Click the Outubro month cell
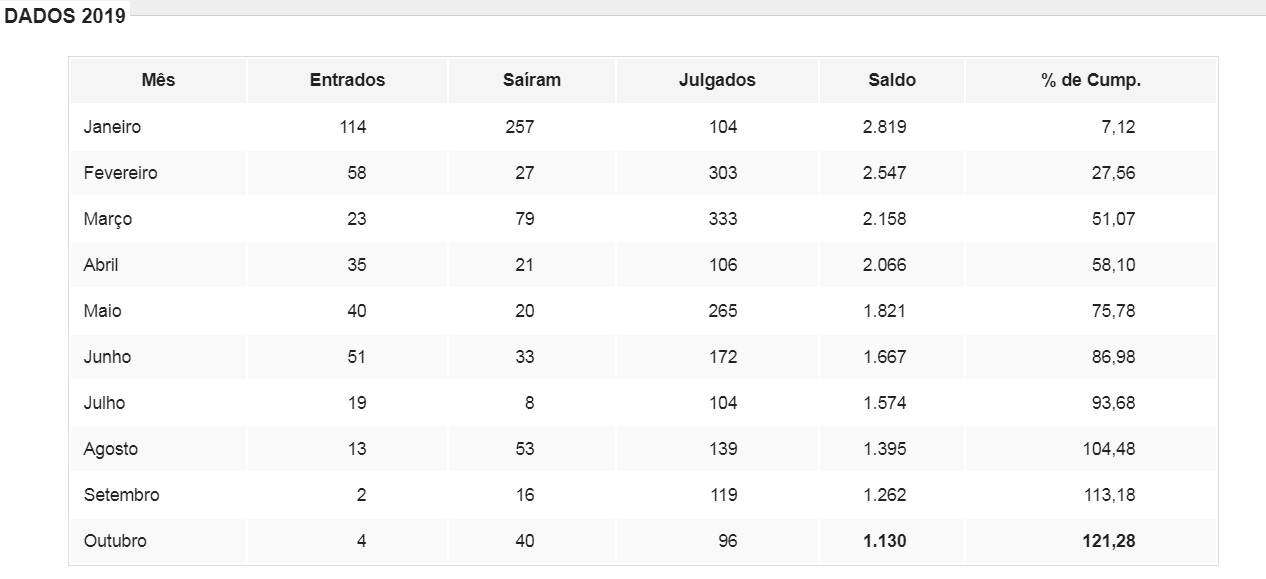The width and height of the screenshot is (1266, 579). pos(115,541)
